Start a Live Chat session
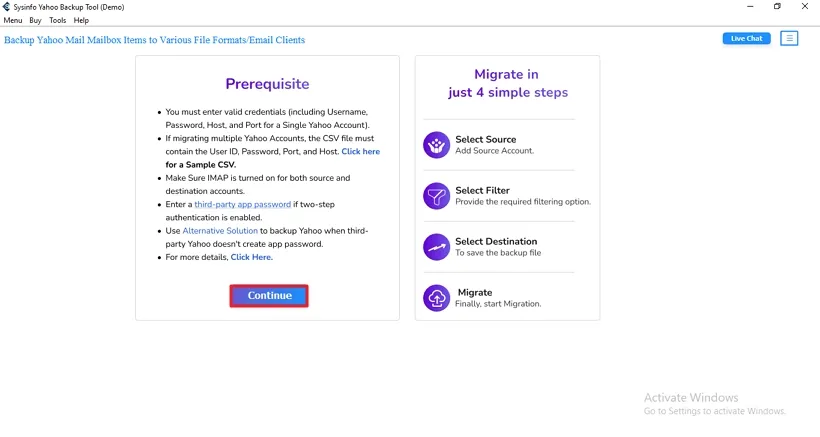The height and width of the screenshot is (437, 820). pos(746,39)
